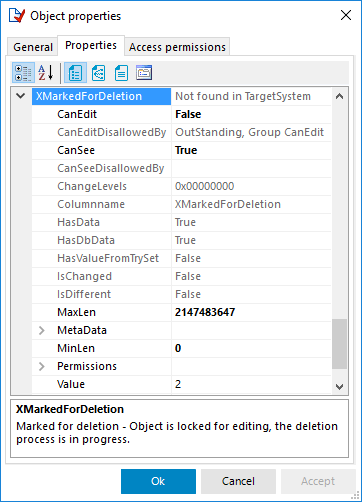Open the General tab
Viewport: 362px width, 502px height.
33,47
